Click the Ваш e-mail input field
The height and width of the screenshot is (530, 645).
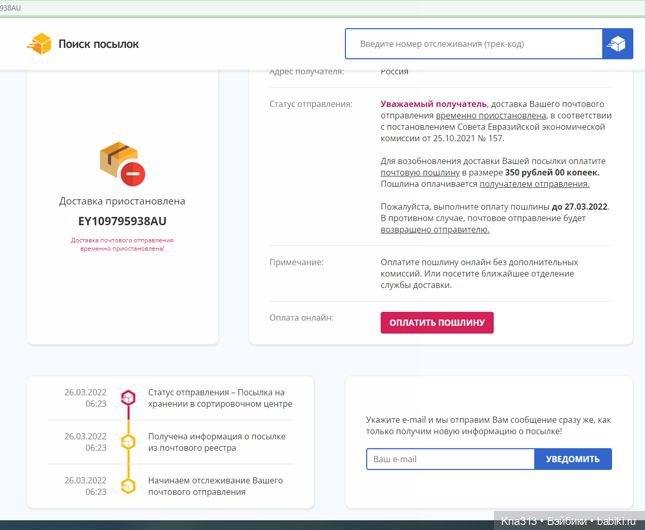click(450, 459)
